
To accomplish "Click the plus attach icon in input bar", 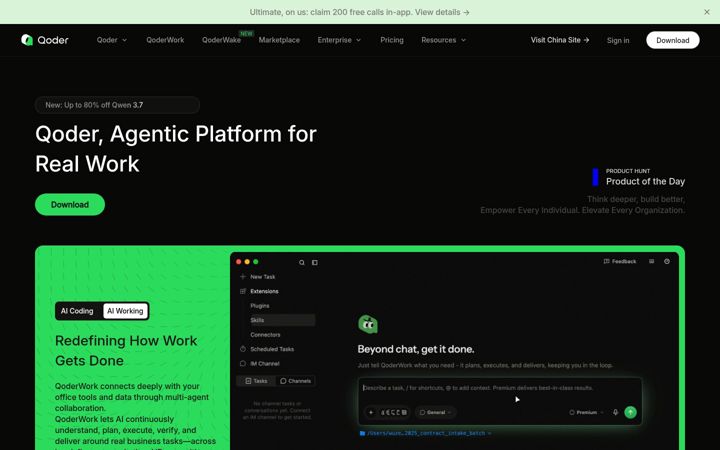I will pyautogui.click(x=371, y=412).
